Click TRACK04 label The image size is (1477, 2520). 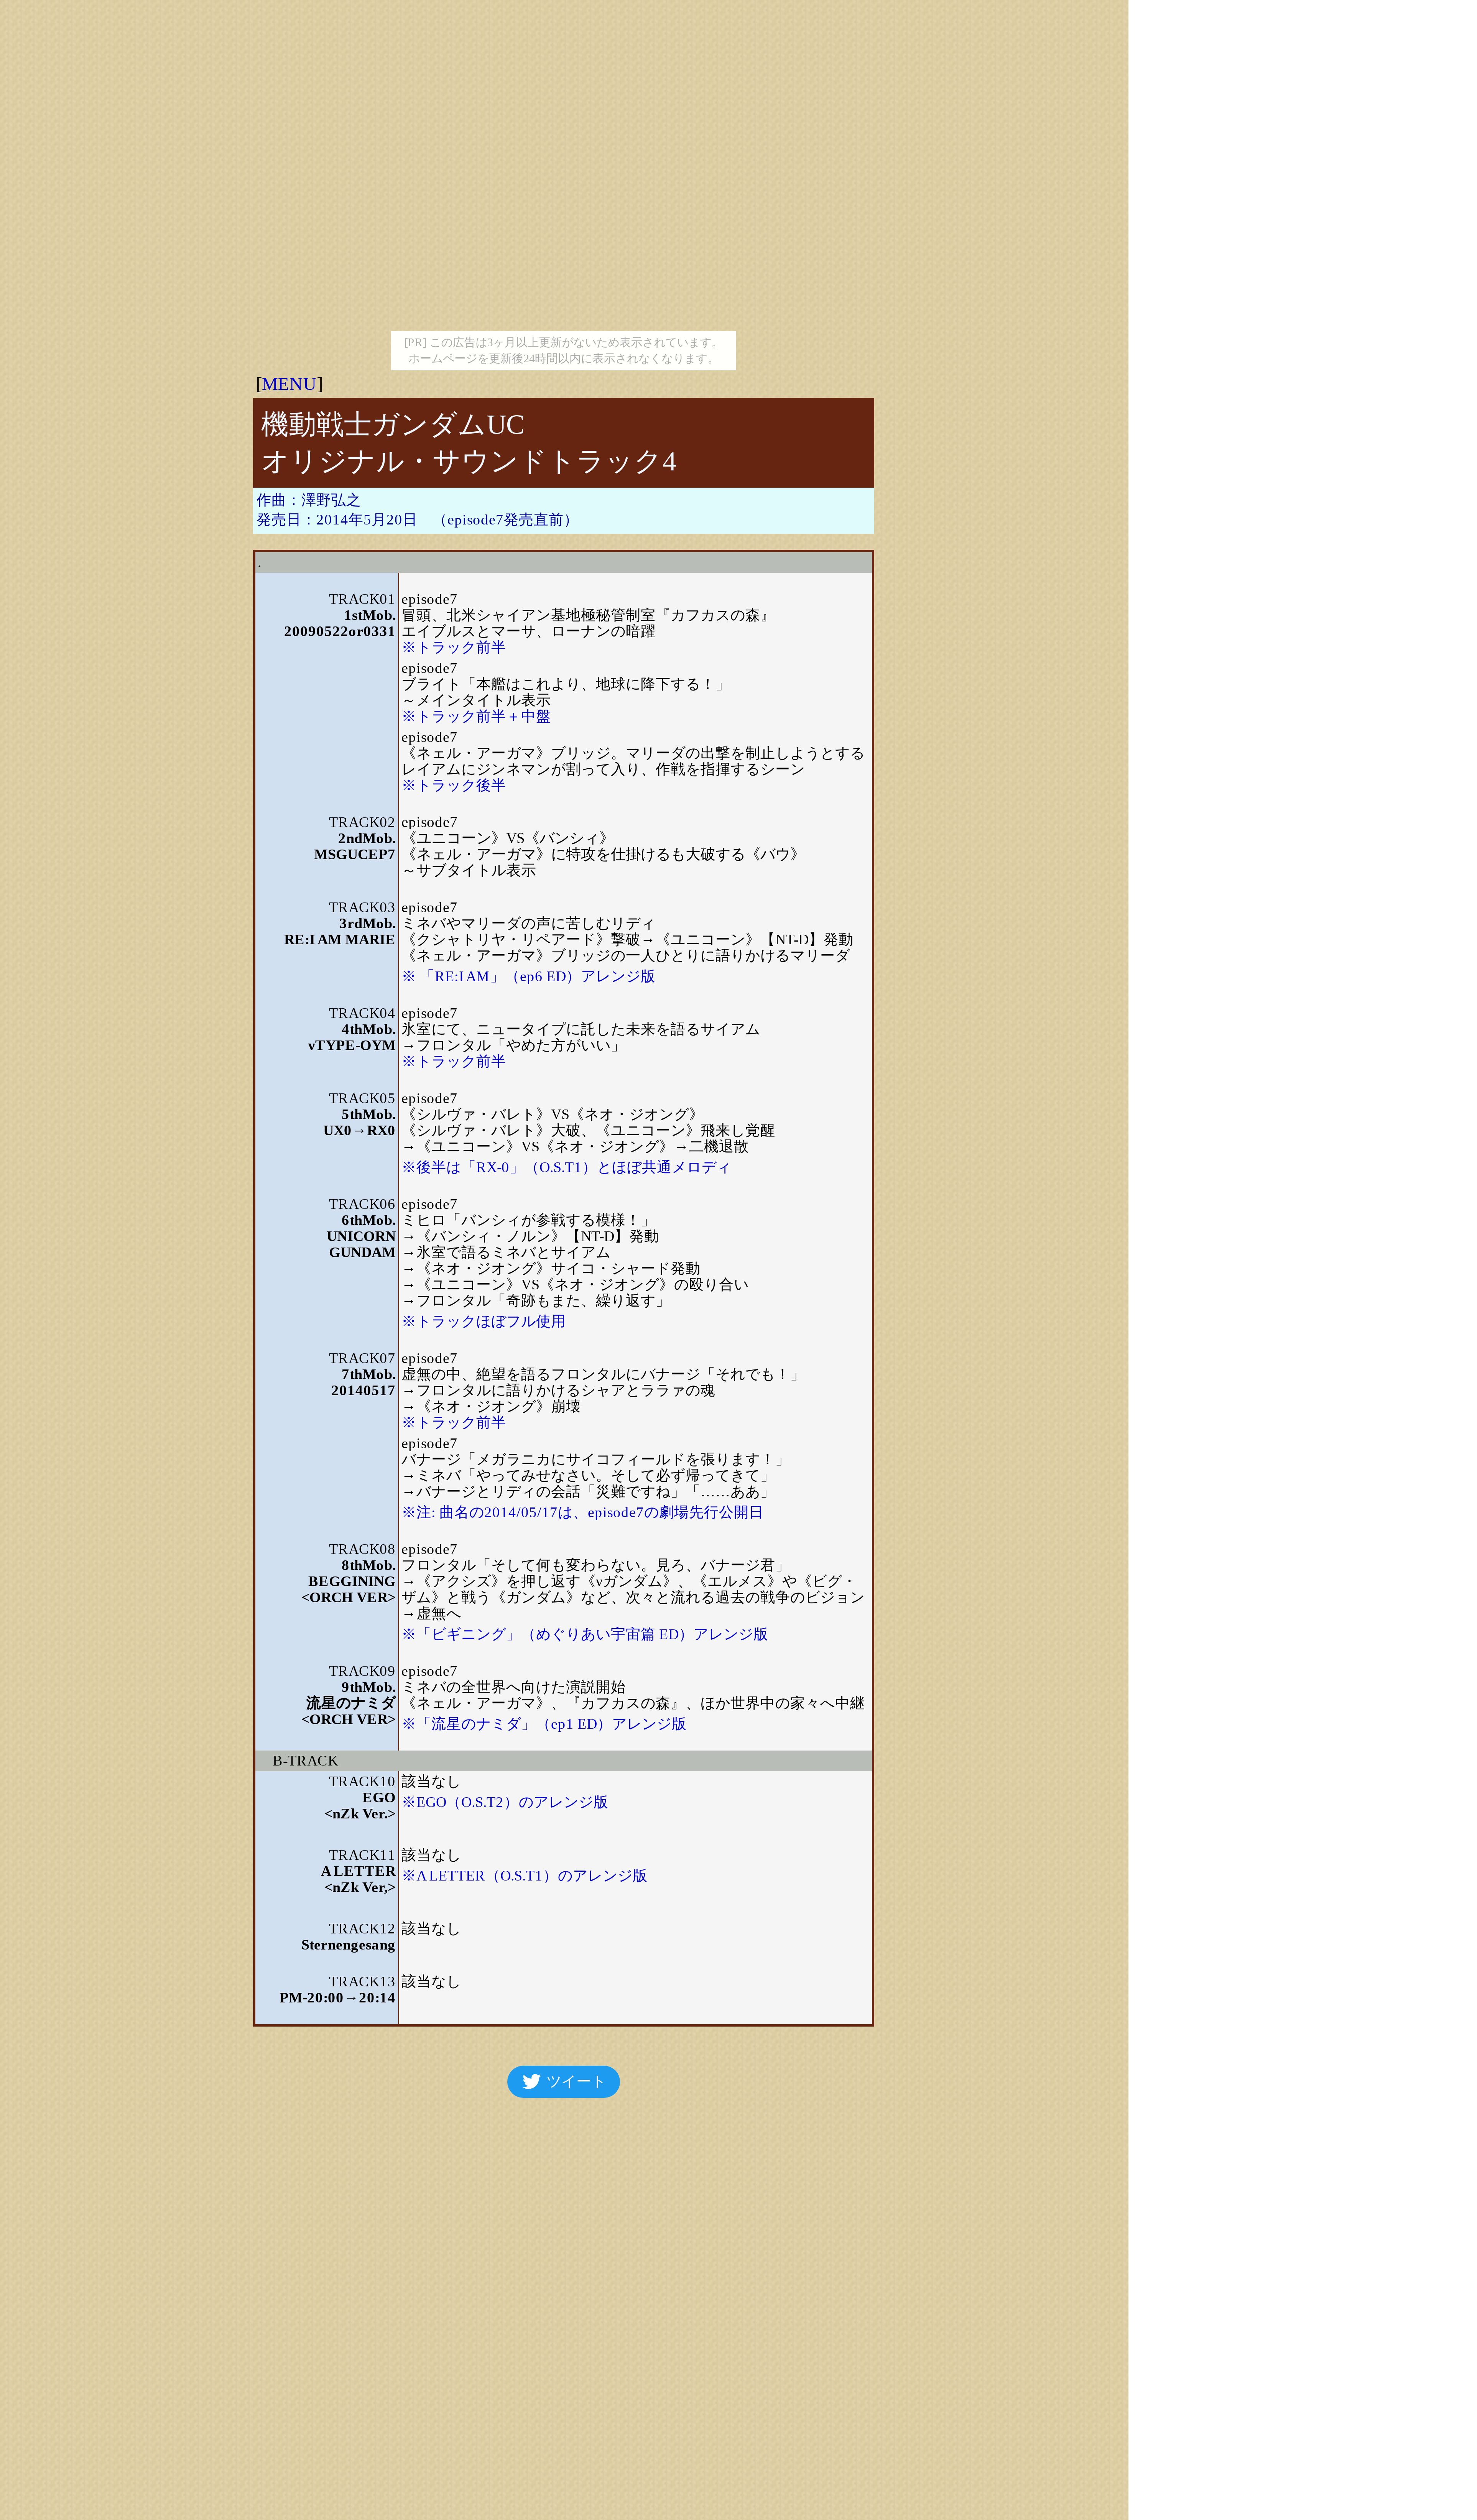tap(362, 1014)
